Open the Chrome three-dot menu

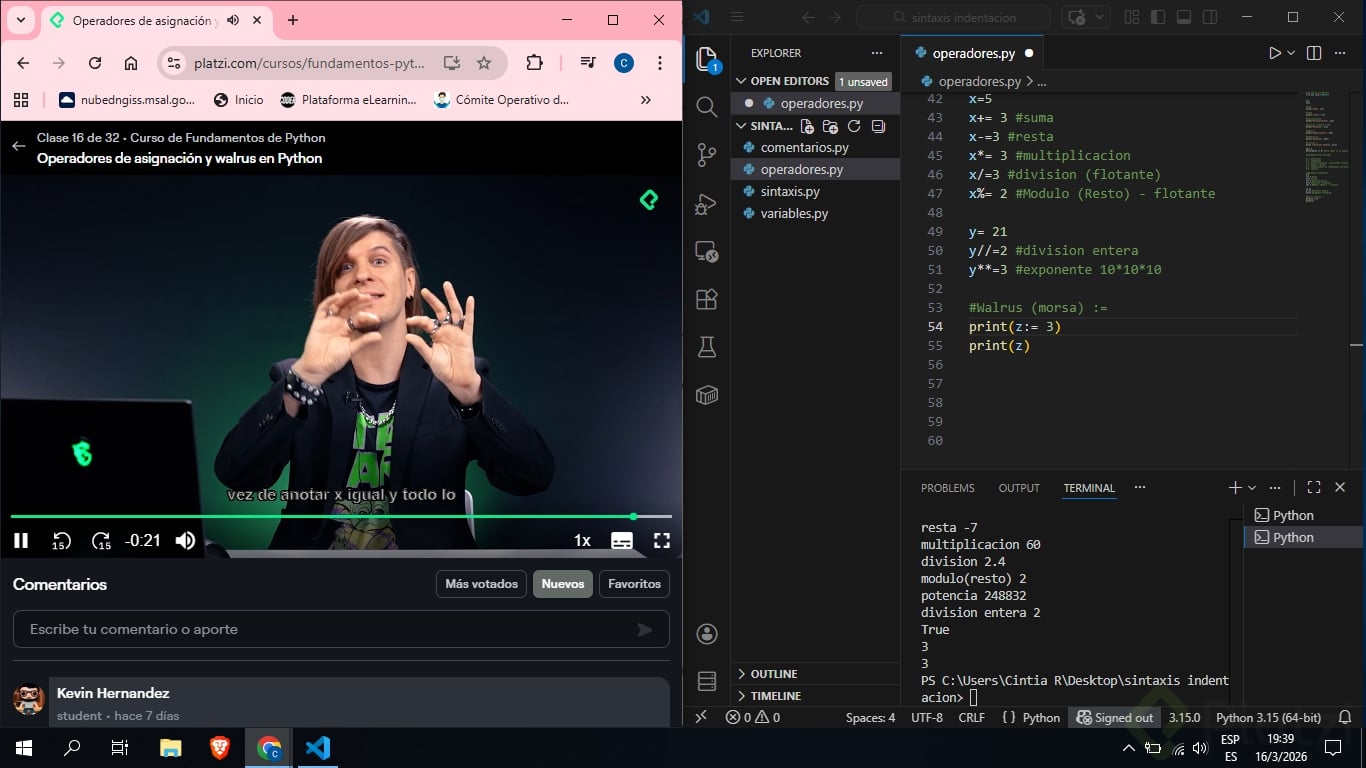660,63
